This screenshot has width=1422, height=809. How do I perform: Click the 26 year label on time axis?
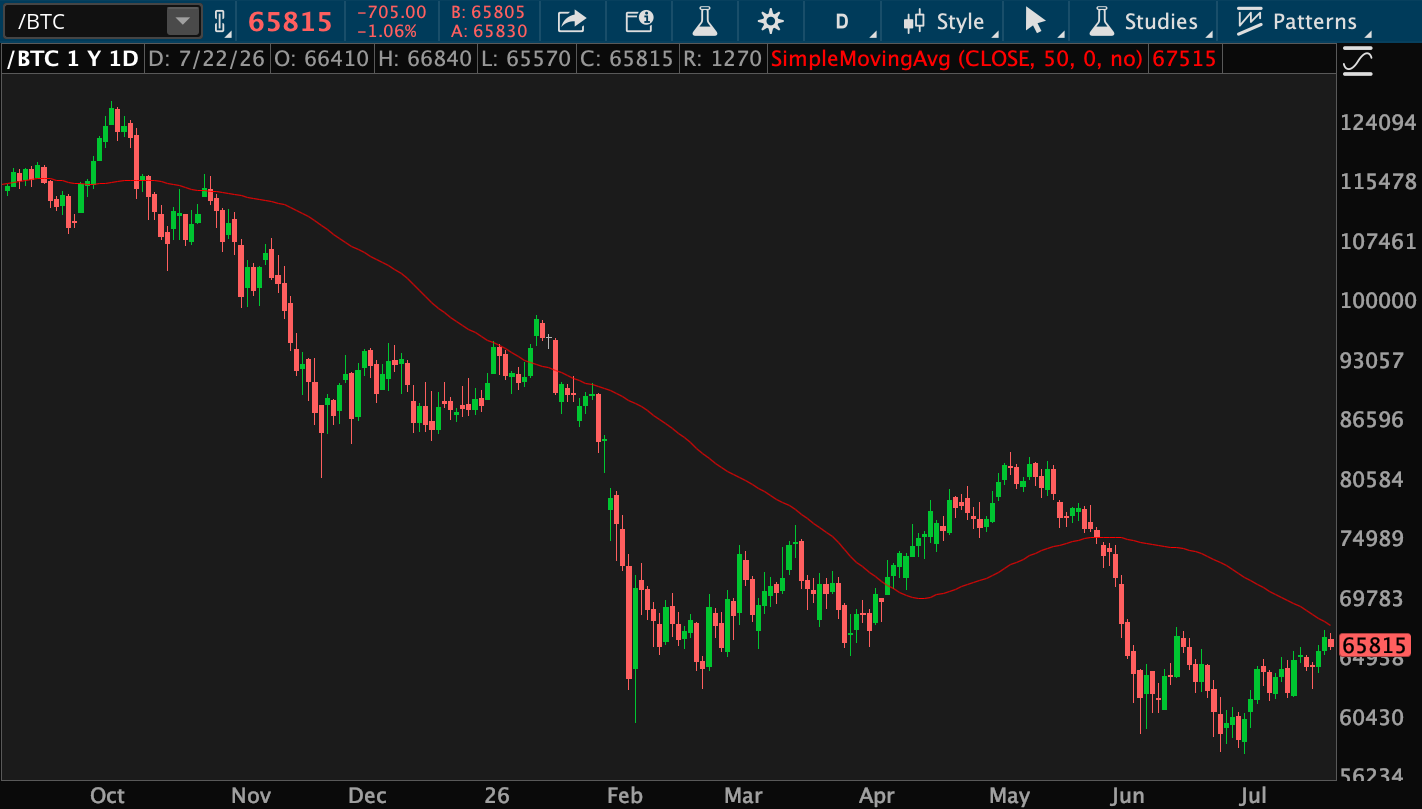(x=497, y=796)
